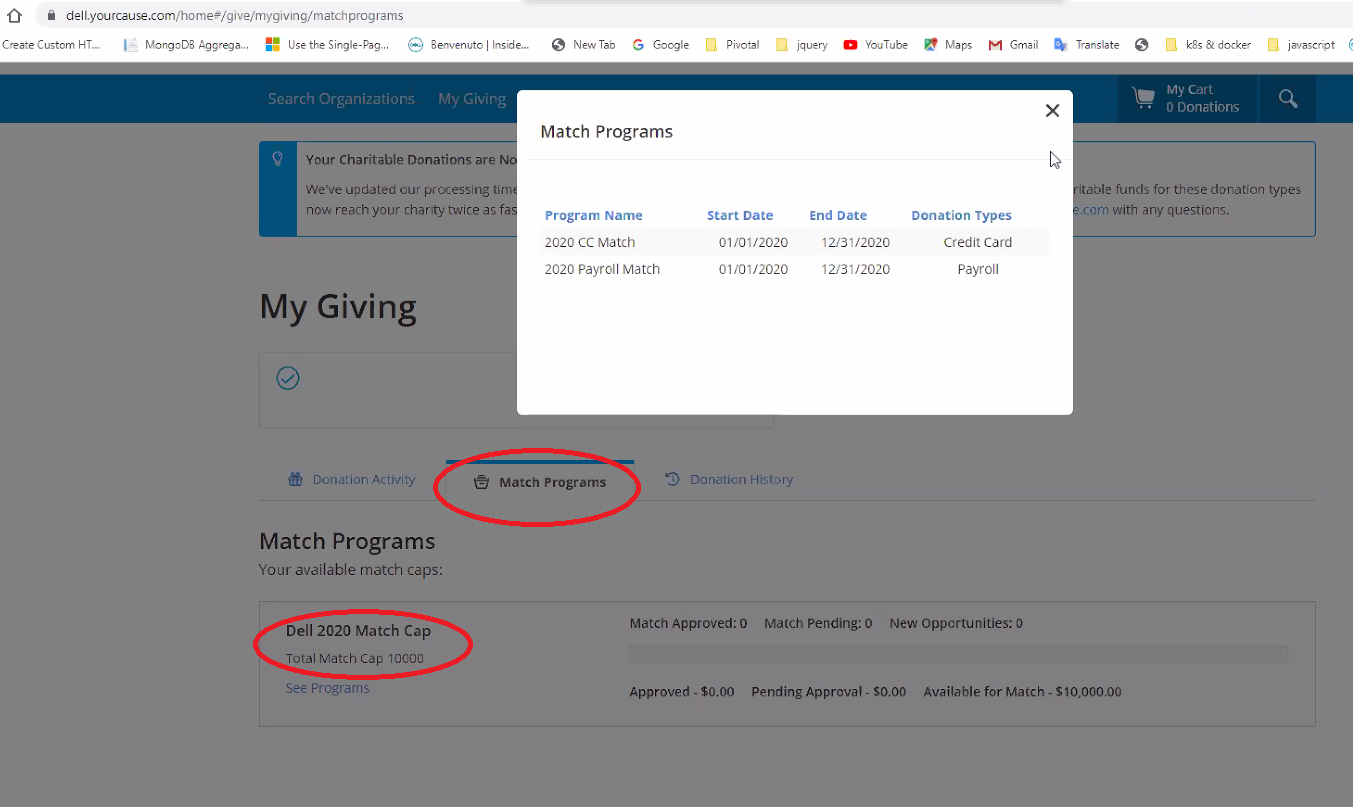Image resolution: width=1353 pixels, height=807 pixels.
Task: Click the gift icon beside Donation Activity
Action: tap(295, 479)
